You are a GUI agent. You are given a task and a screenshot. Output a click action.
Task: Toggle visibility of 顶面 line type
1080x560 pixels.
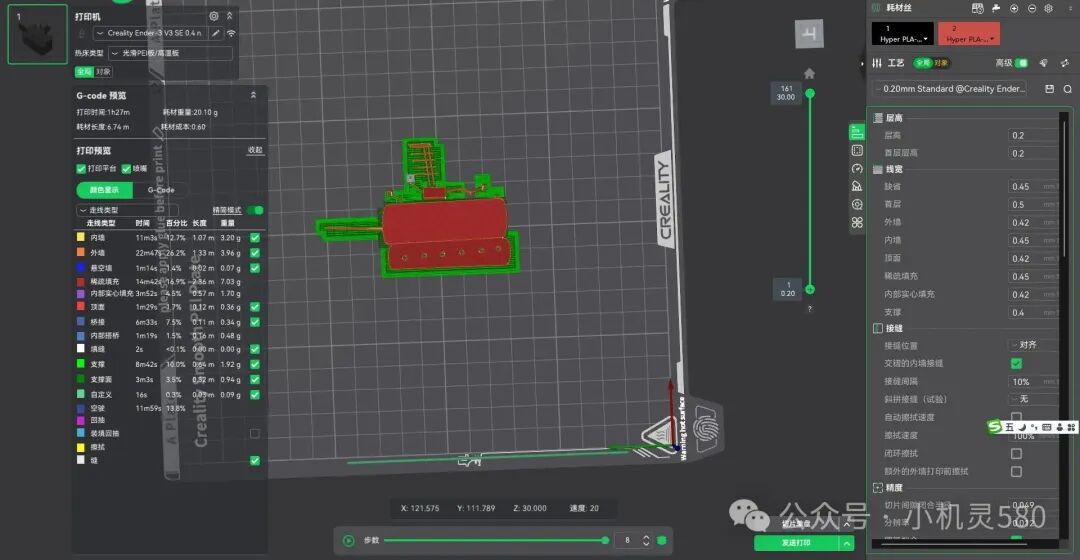tap(255, 307)
